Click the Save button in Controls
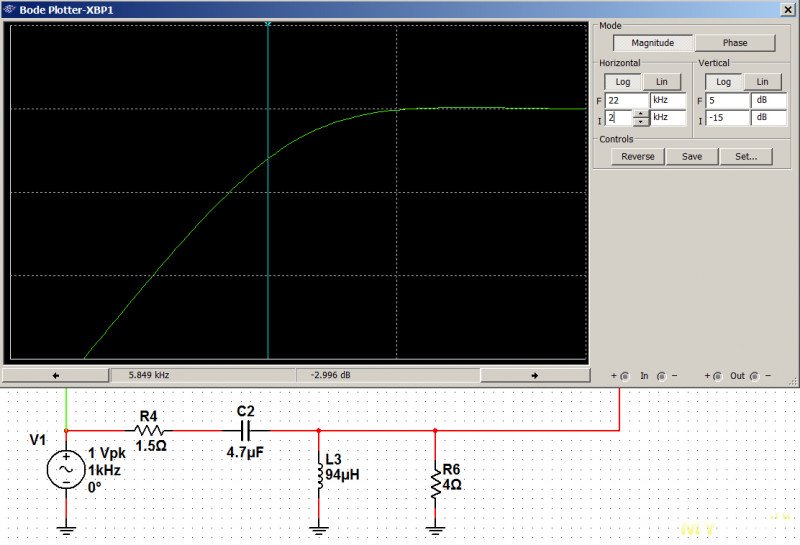 point(691,157)
